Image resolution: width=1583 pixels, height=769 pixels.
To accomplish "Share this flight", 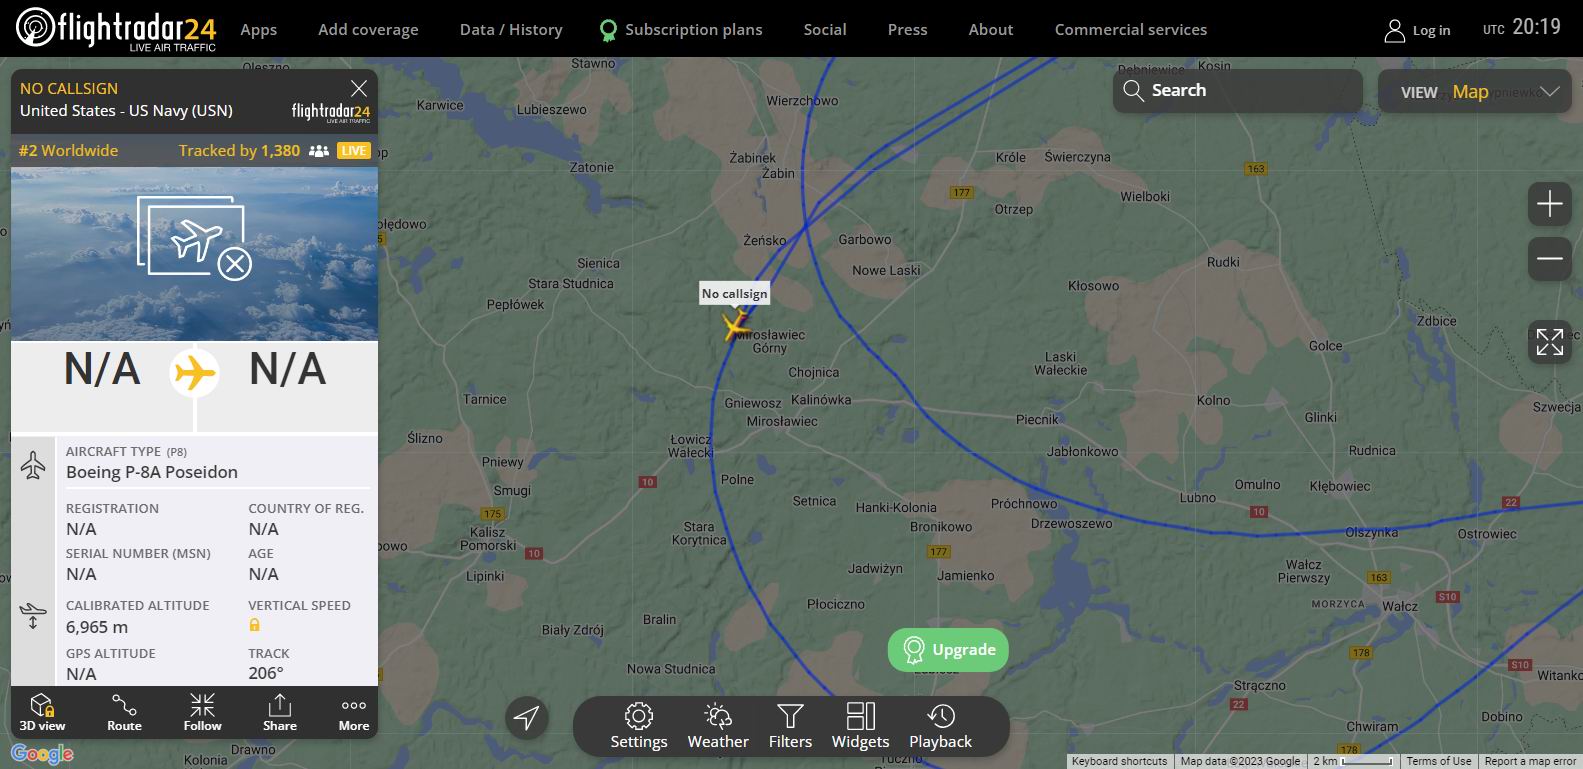I will (280, 712).
